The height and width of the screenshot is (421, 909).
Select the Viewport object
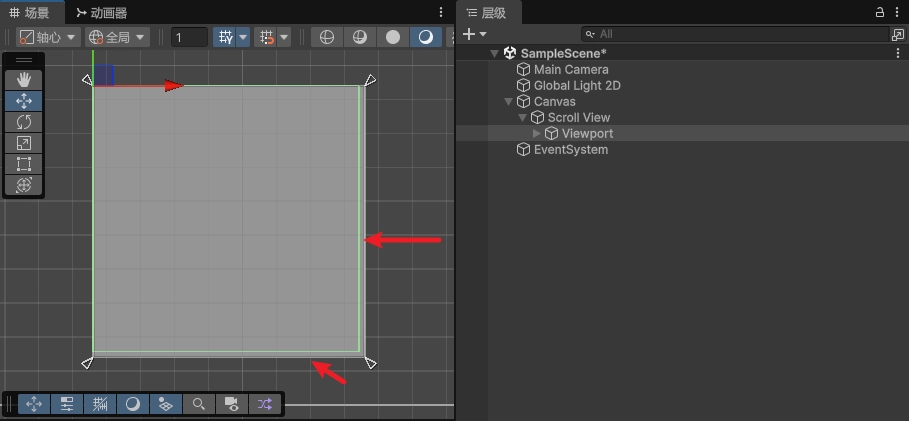click(x=587, y=134)
